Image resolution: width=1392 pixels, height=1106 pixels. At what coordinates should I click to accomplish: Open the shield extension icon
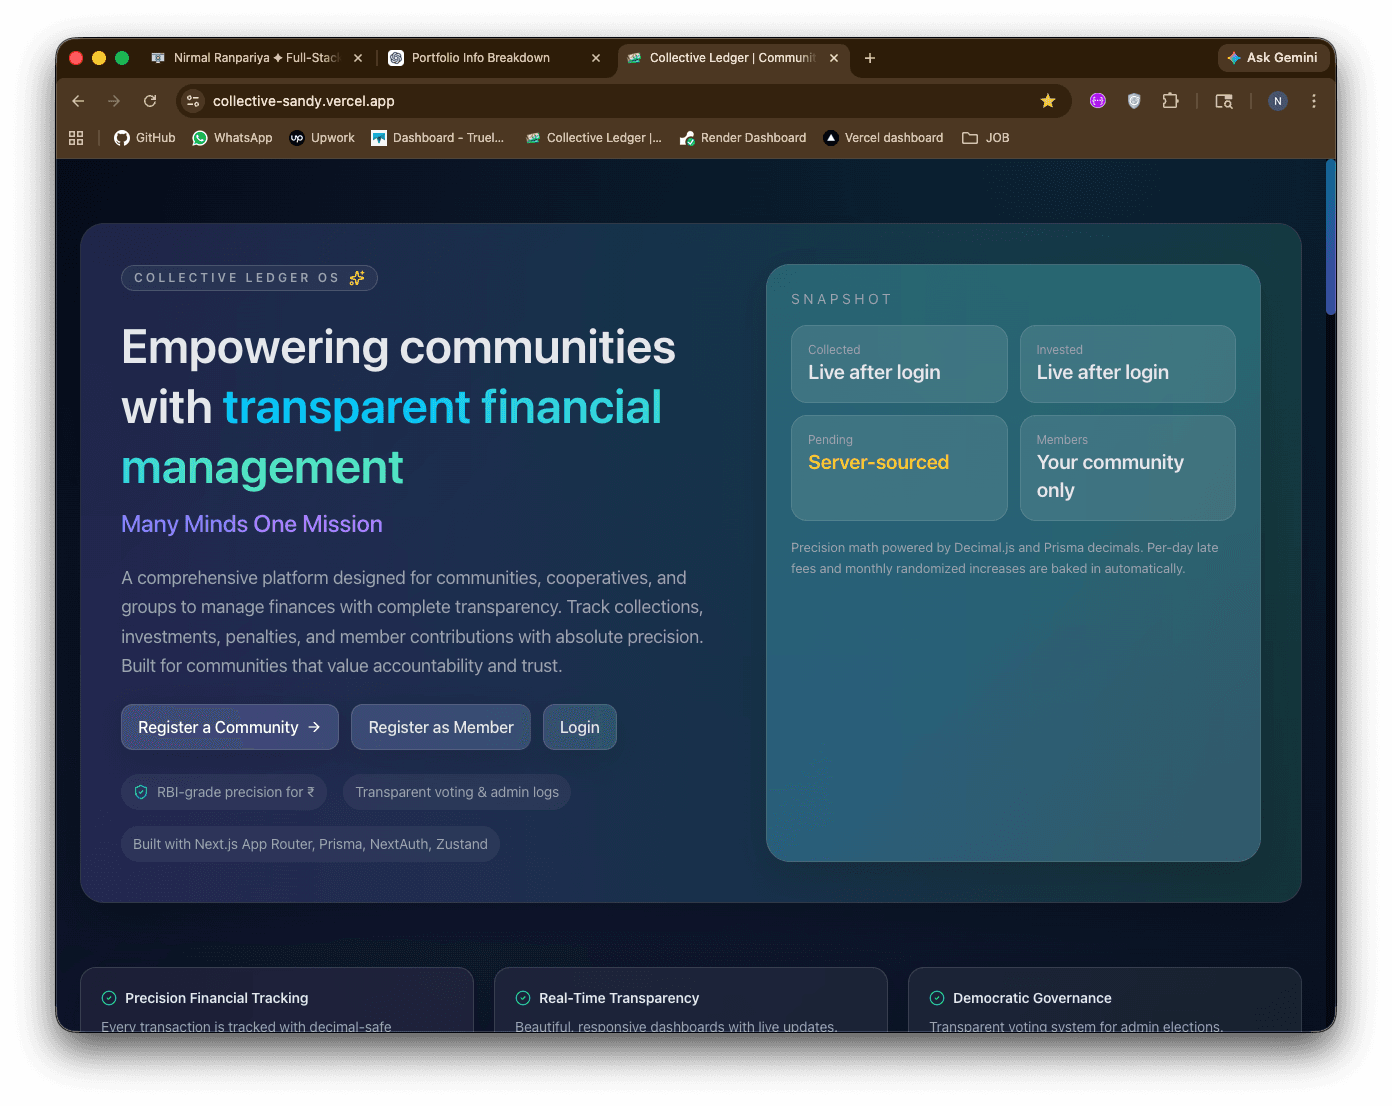[x=1134, y=101]
